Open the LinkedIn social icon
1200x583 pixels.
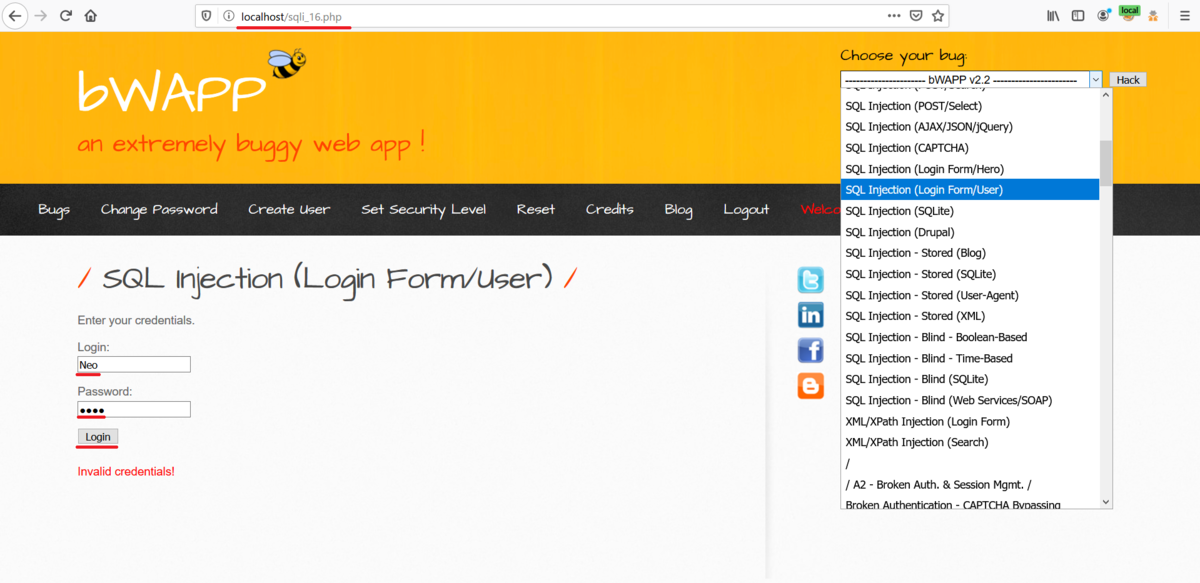click(x=810, y=315)
